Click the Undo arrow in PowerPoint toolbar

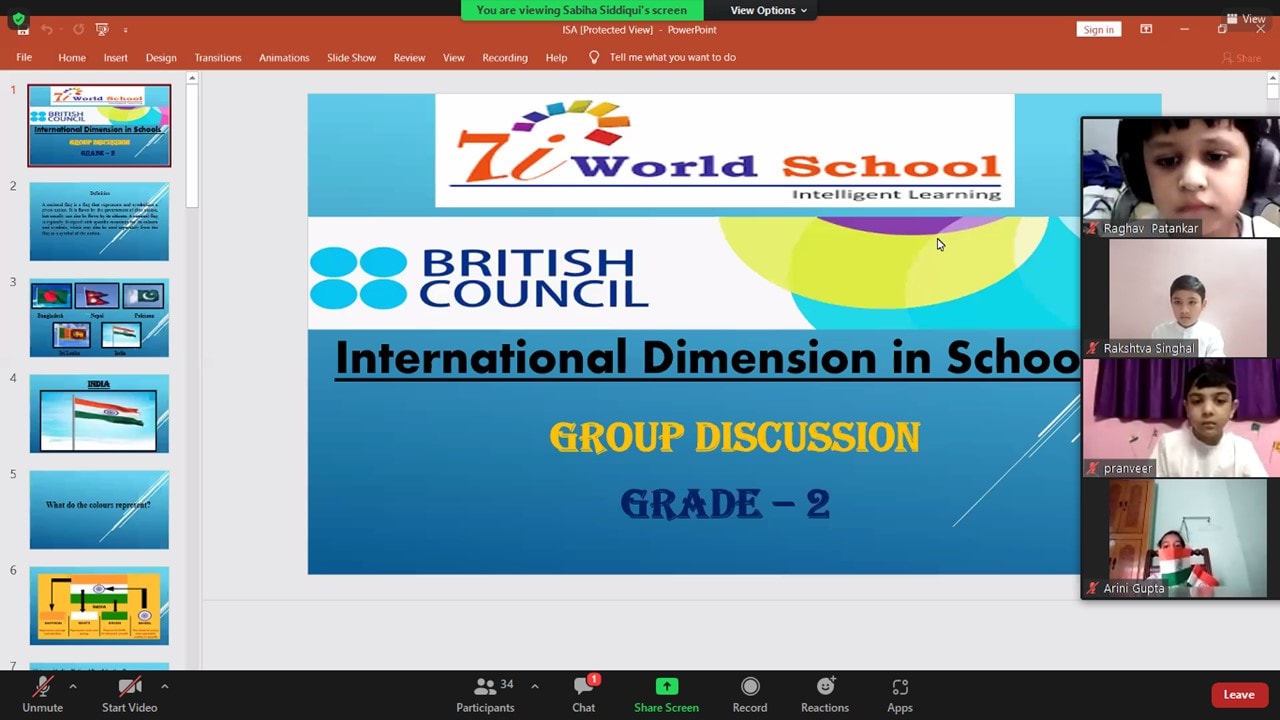[x=46, y=30]
